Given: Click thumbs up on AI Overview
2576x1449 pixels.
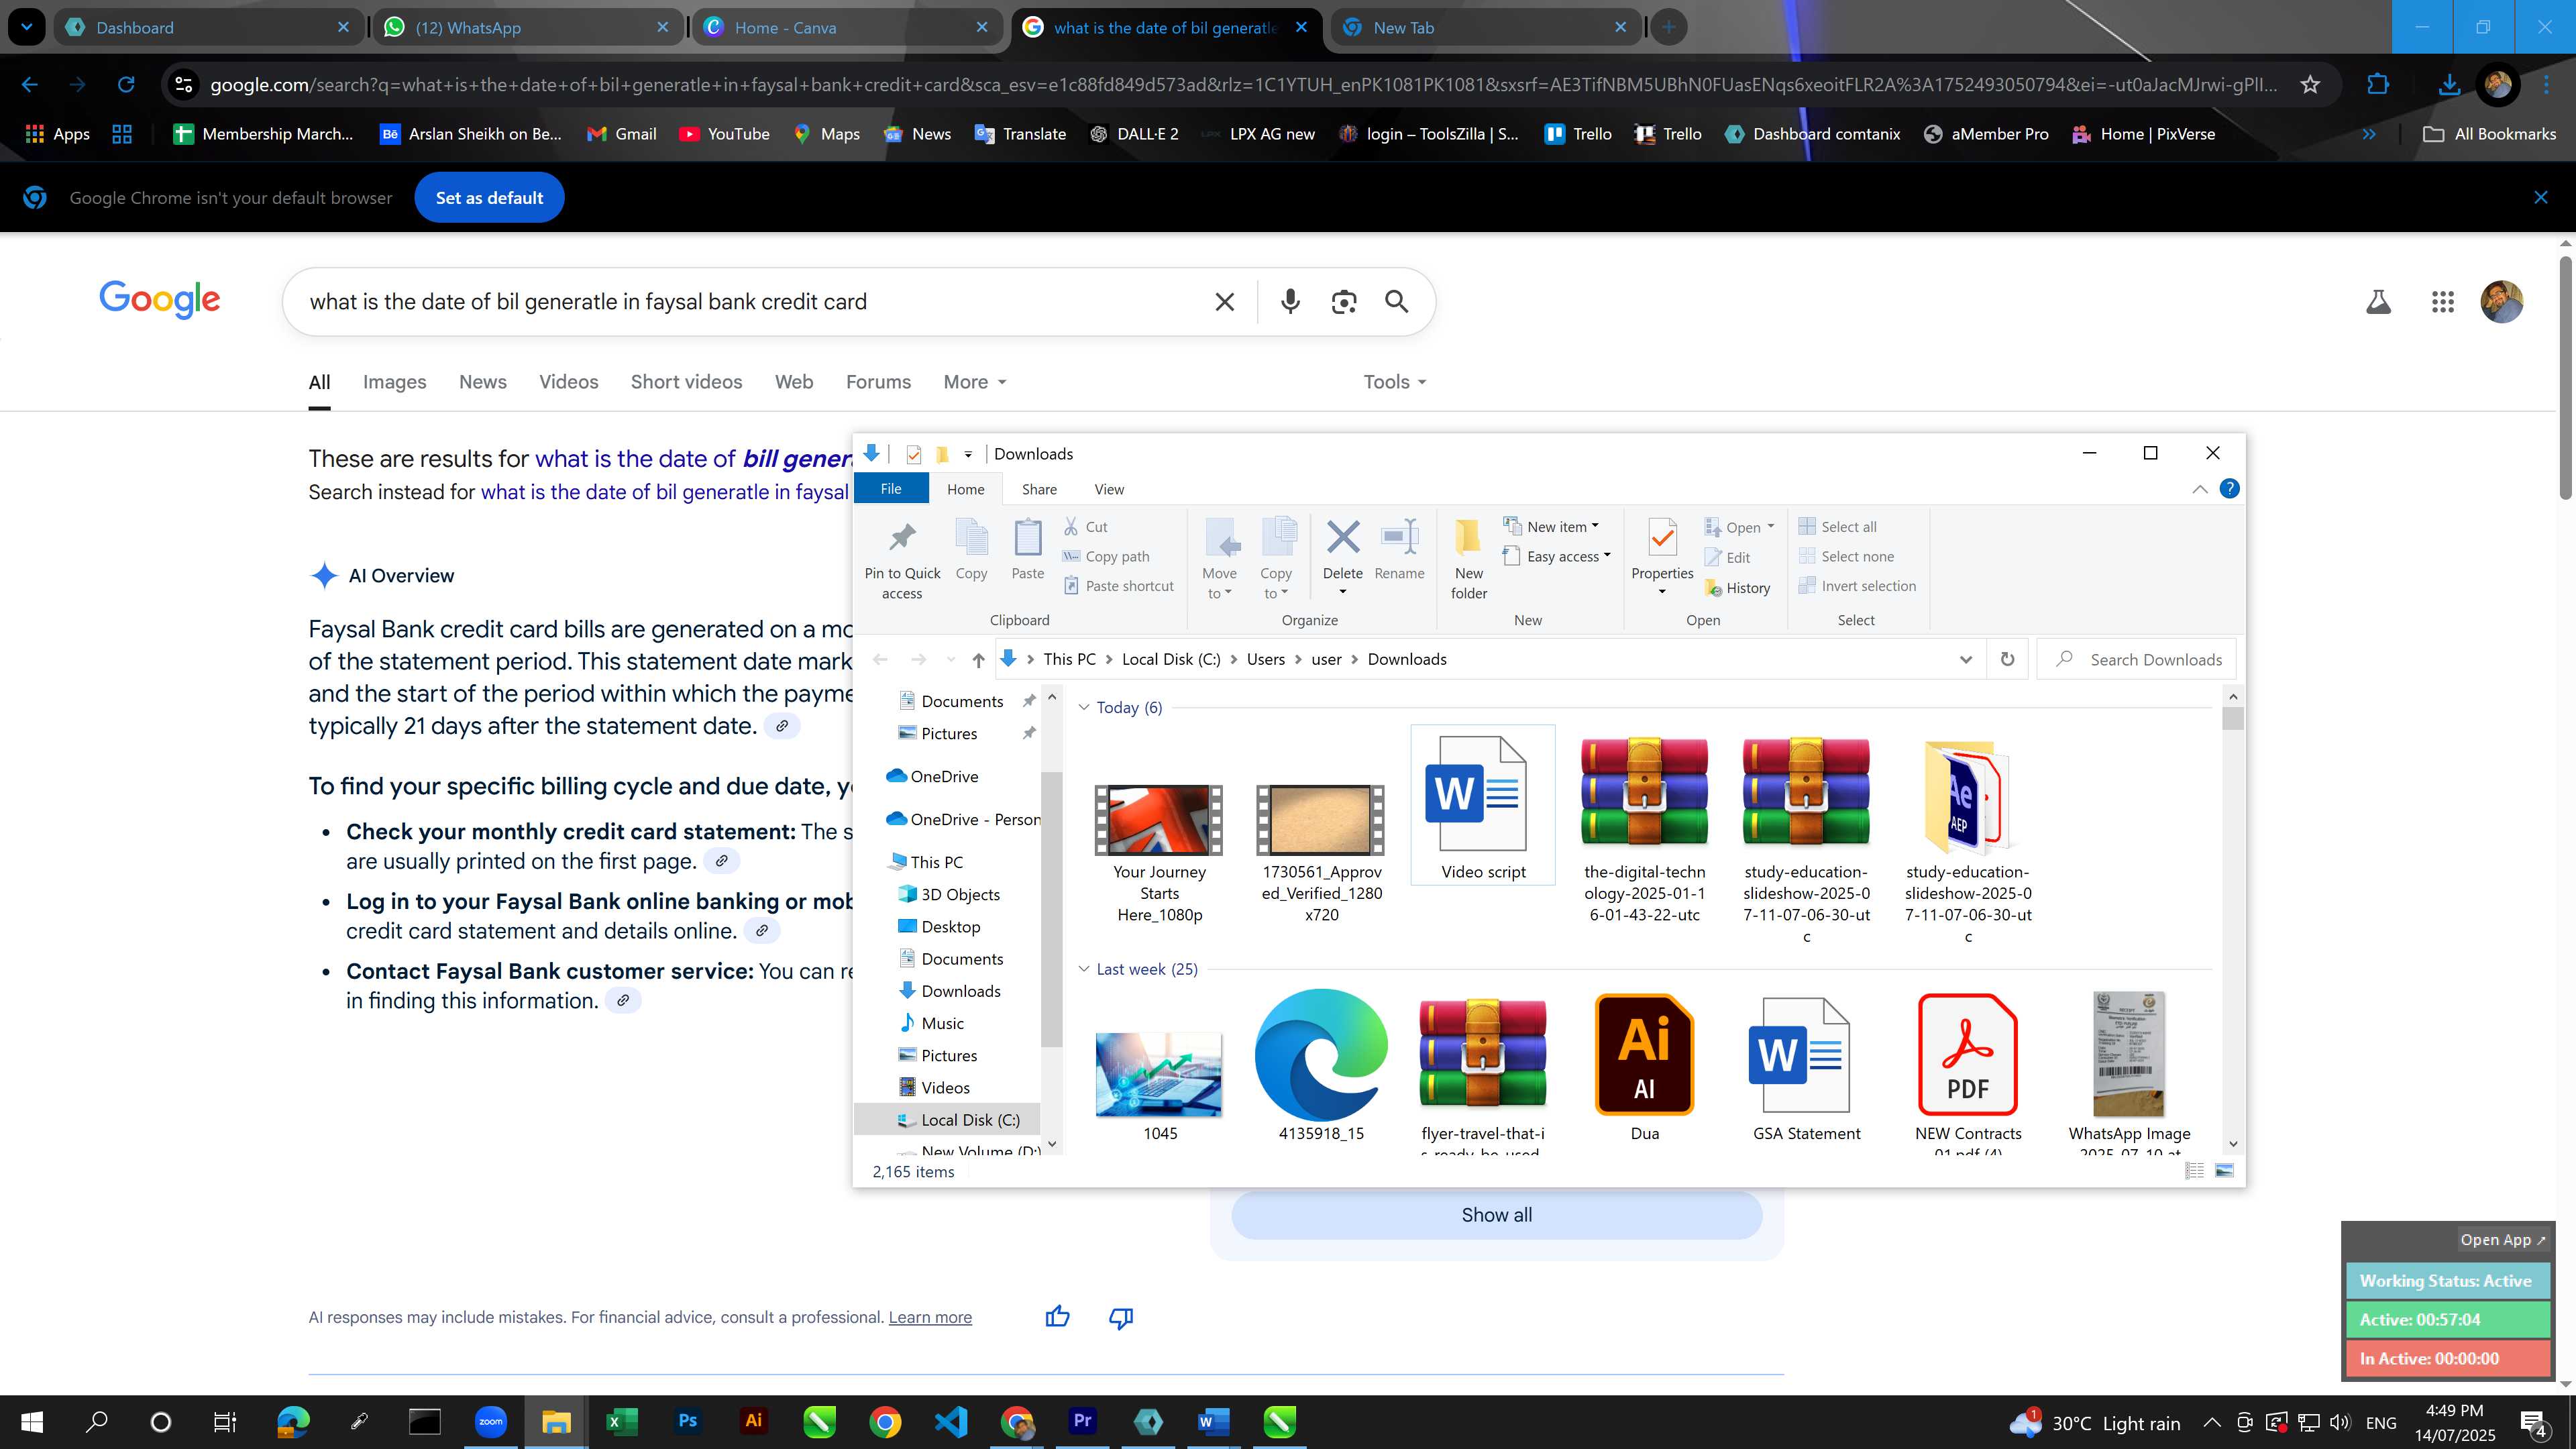Looking at the screenshot, I should pyautogui.click(x=1057, y=1317).
